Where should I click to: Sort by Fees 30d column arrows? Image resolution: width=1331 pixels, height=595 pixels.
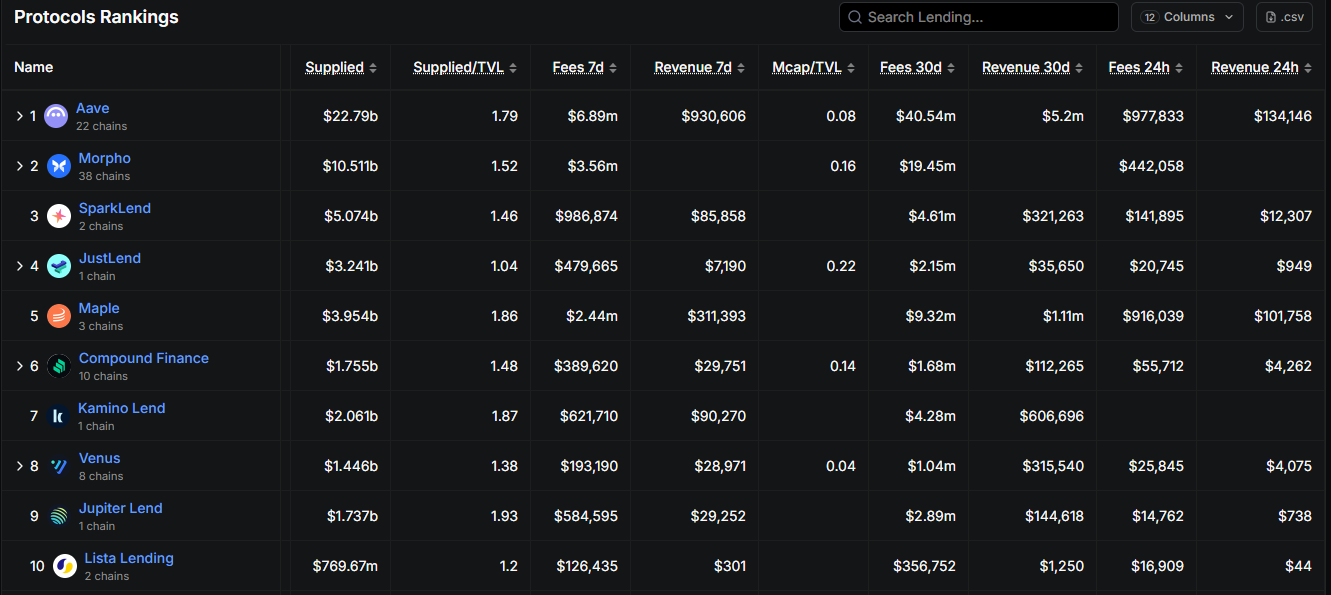[x=951, y=68]
